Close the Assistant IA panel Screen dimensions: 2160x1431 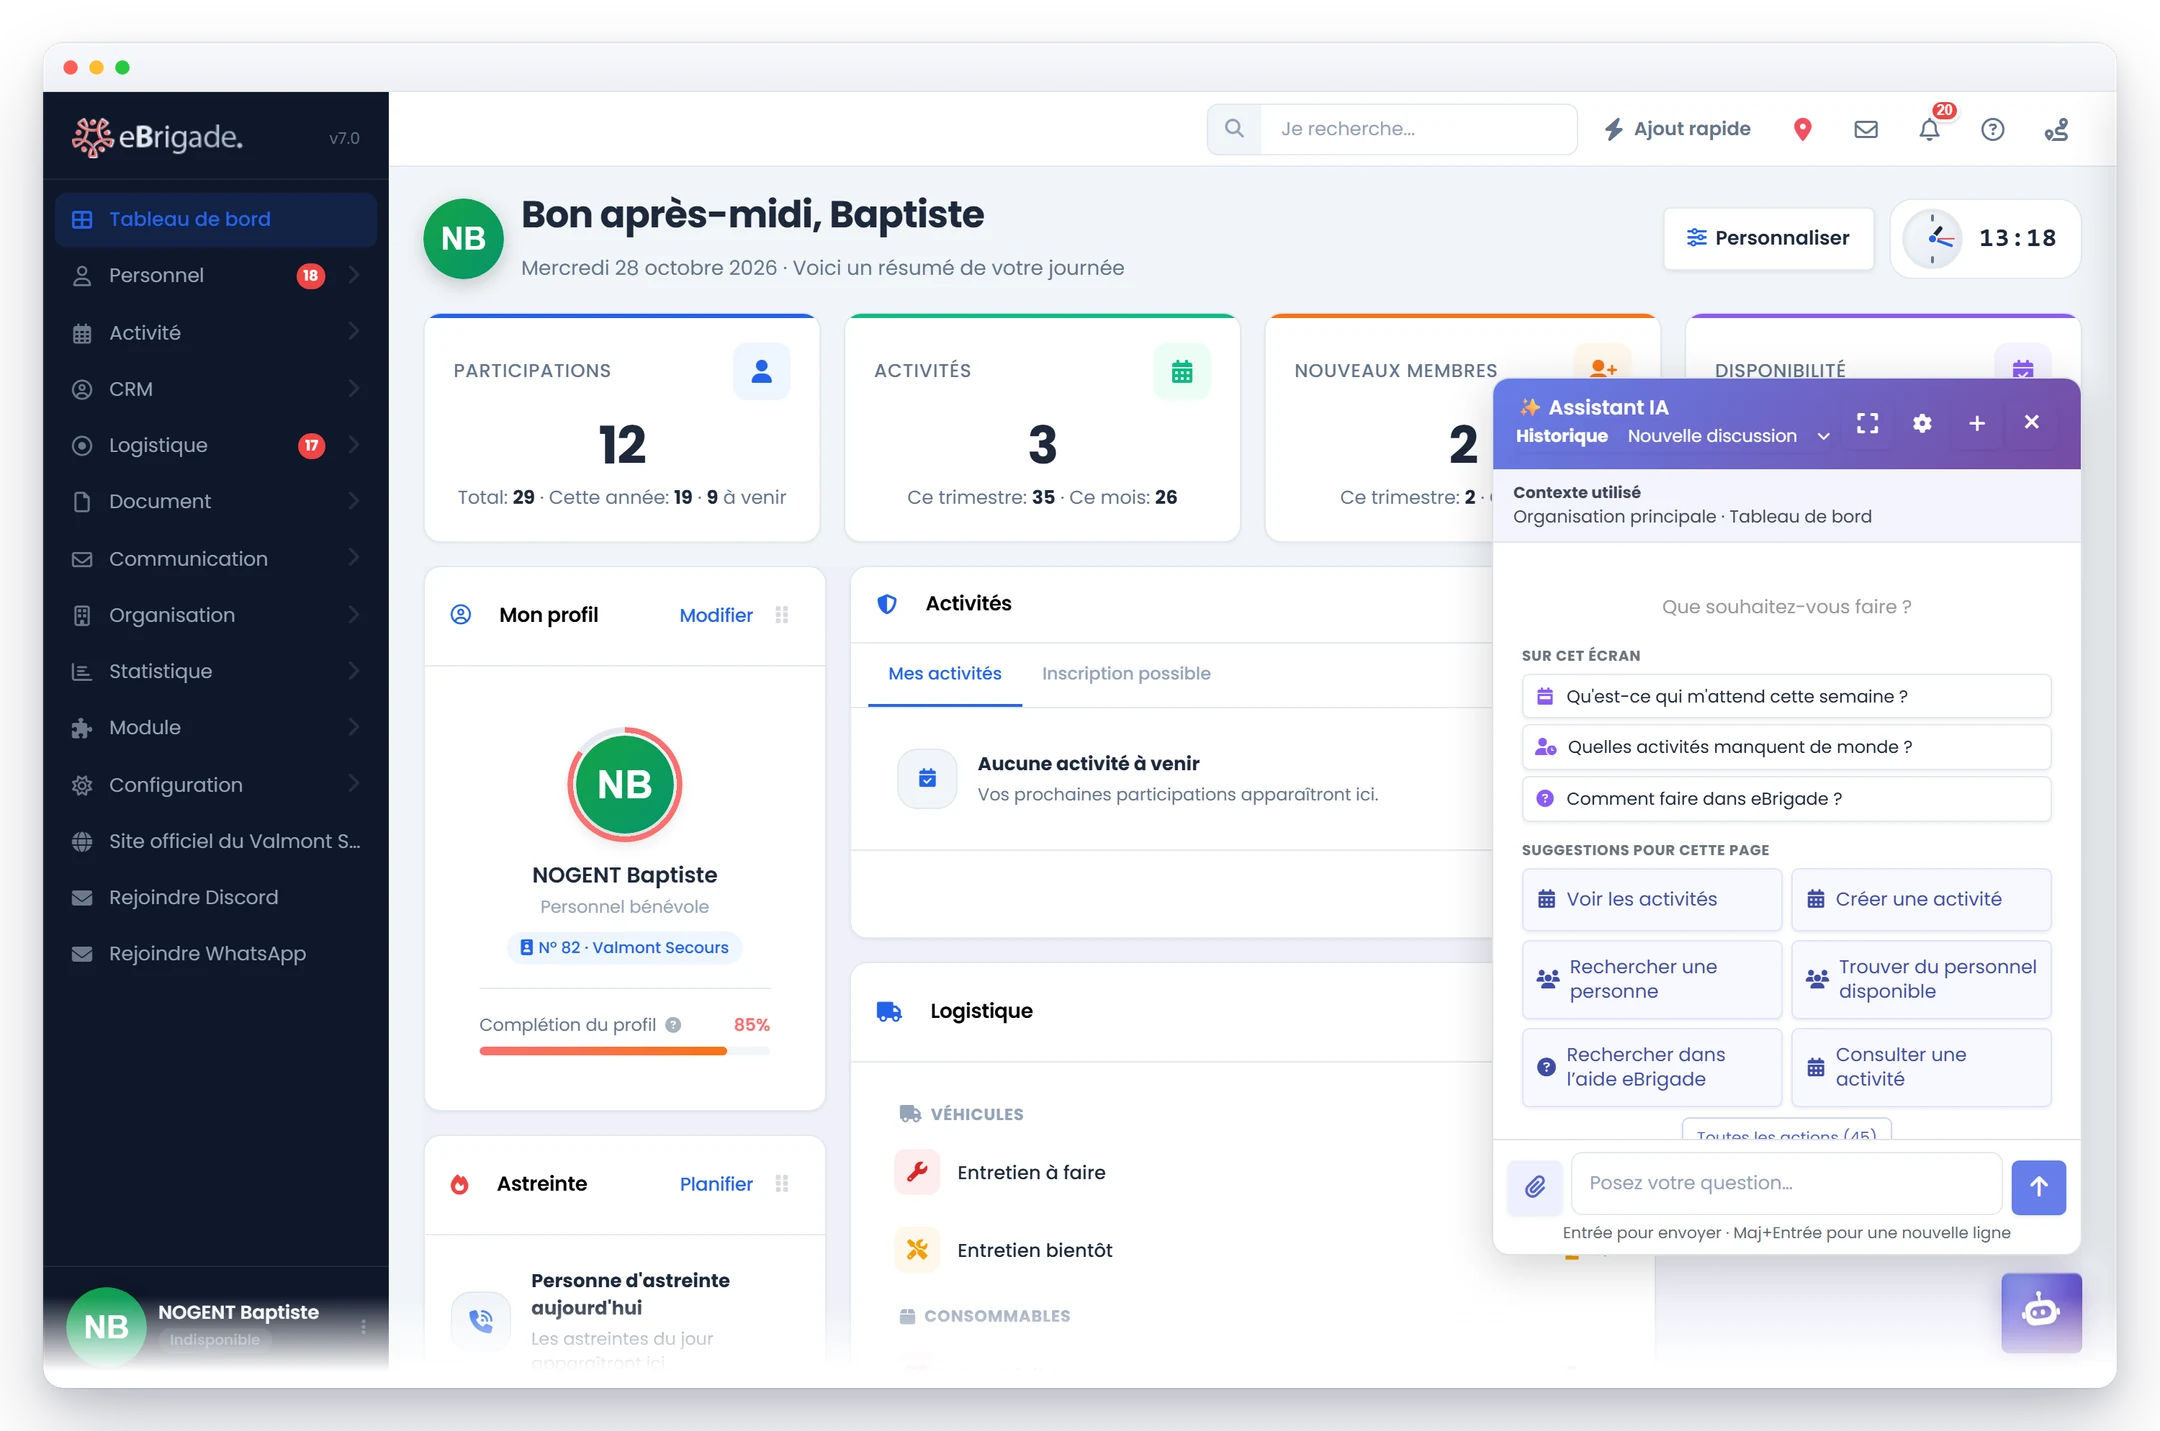(x=2031, y=422)
